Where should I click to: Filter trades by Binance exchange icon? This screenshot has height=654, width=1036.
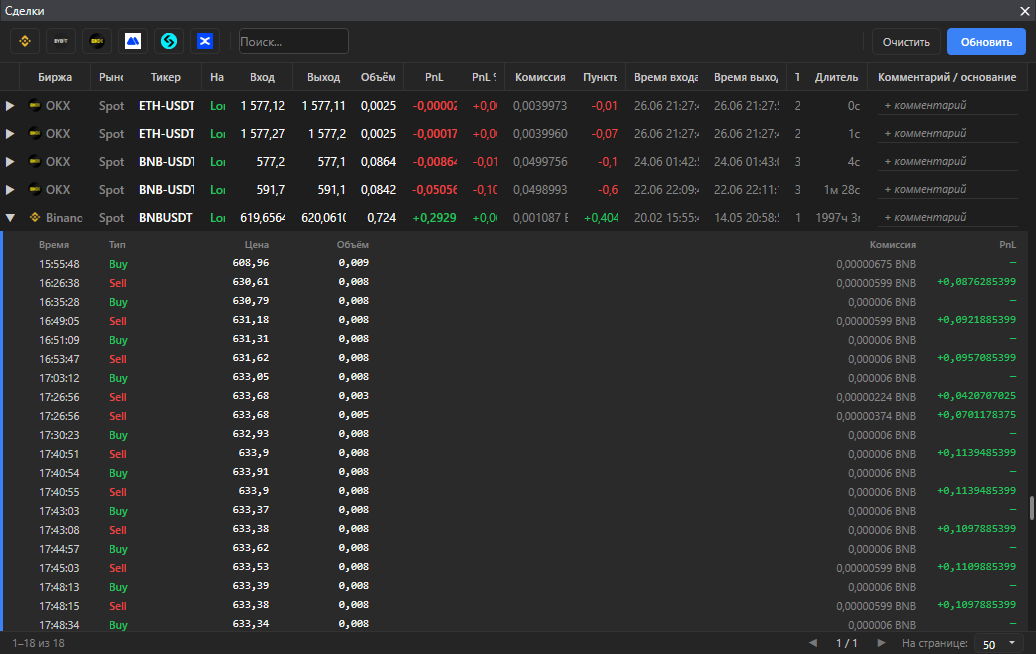tap(25, 42)
